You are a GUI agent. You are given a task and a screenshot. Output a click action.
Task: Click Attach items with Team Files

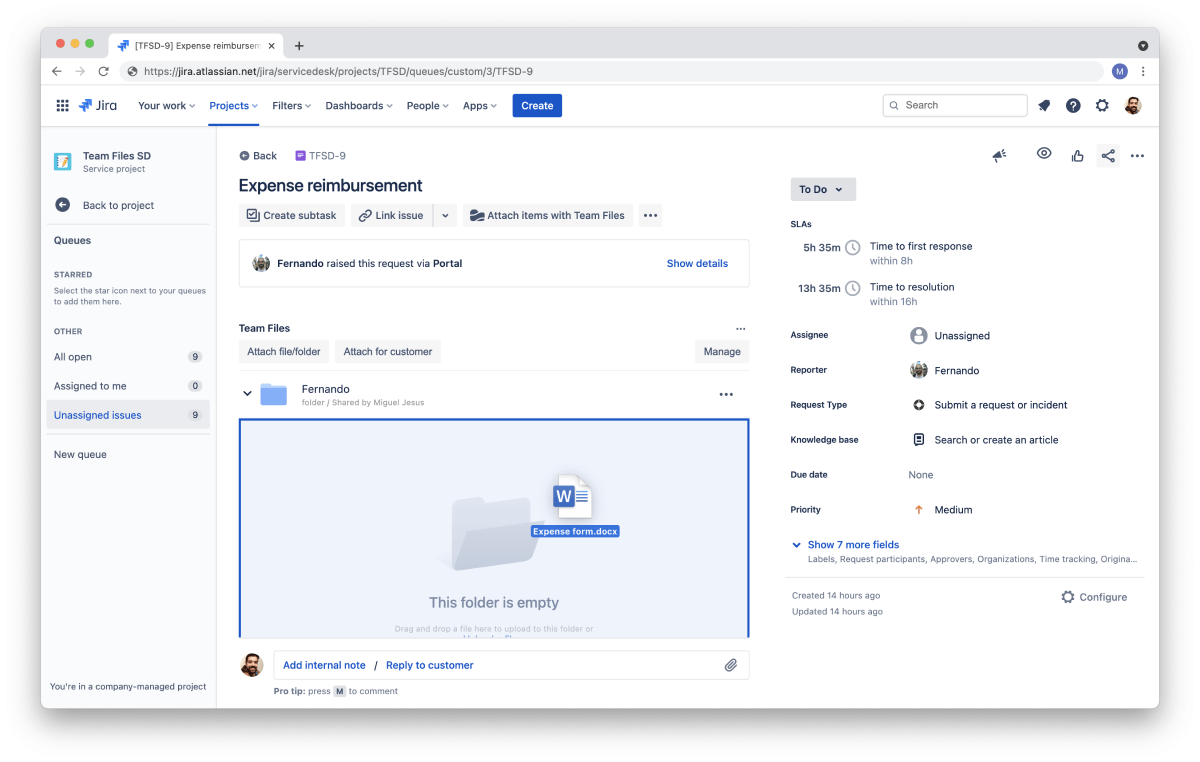[548, 215]
